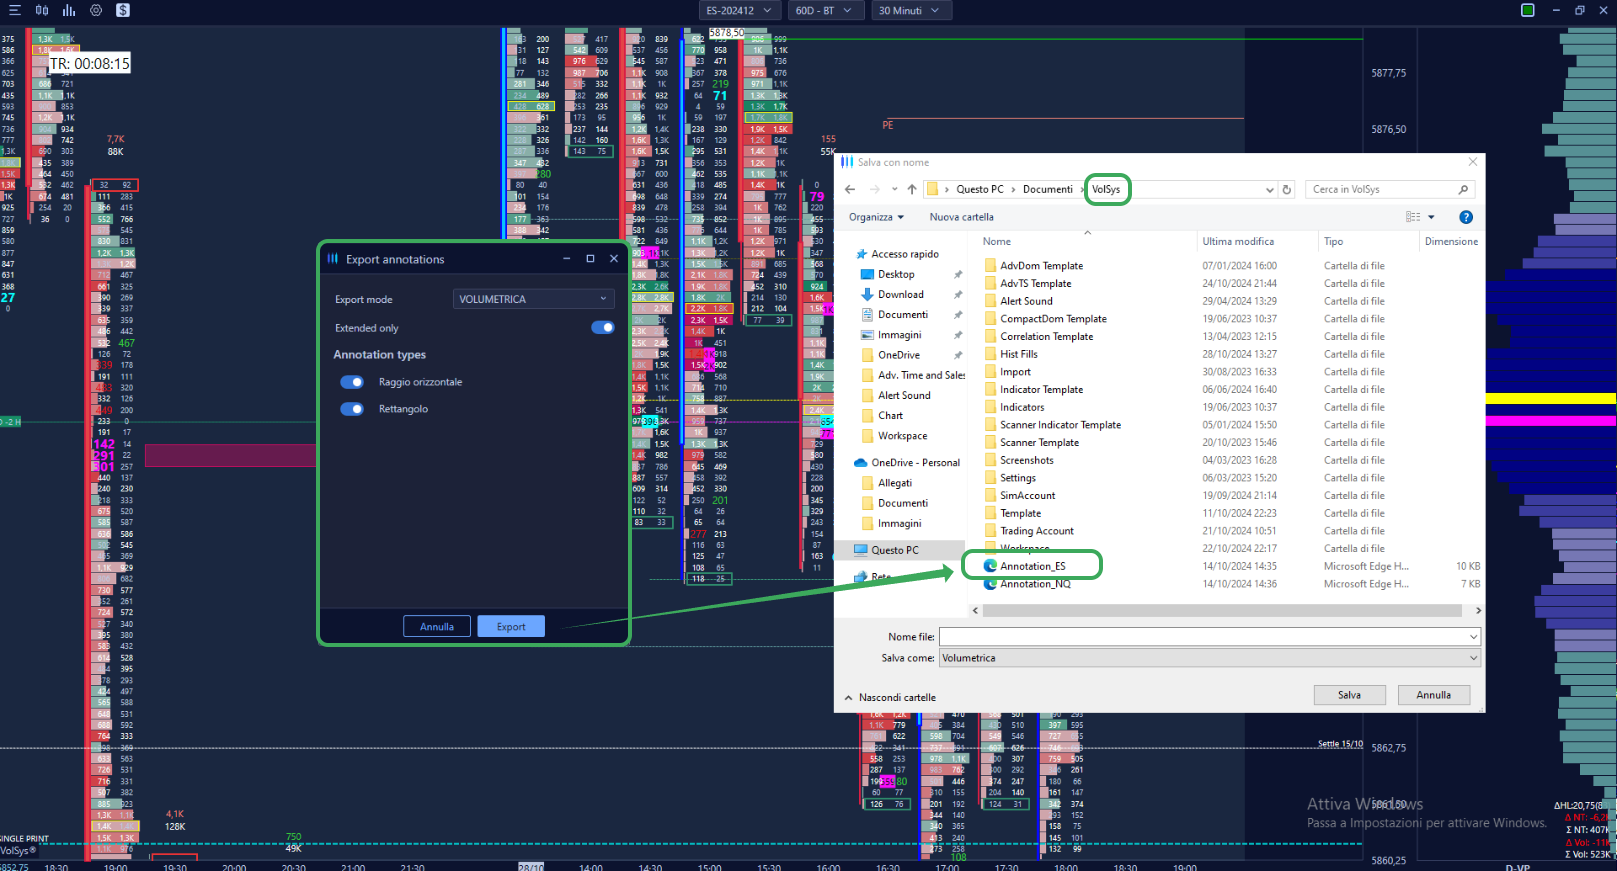Open the Salva come Volumetrica dropdown
This screenshot has height=871, width=1617.
click(x=1209, y=658)
